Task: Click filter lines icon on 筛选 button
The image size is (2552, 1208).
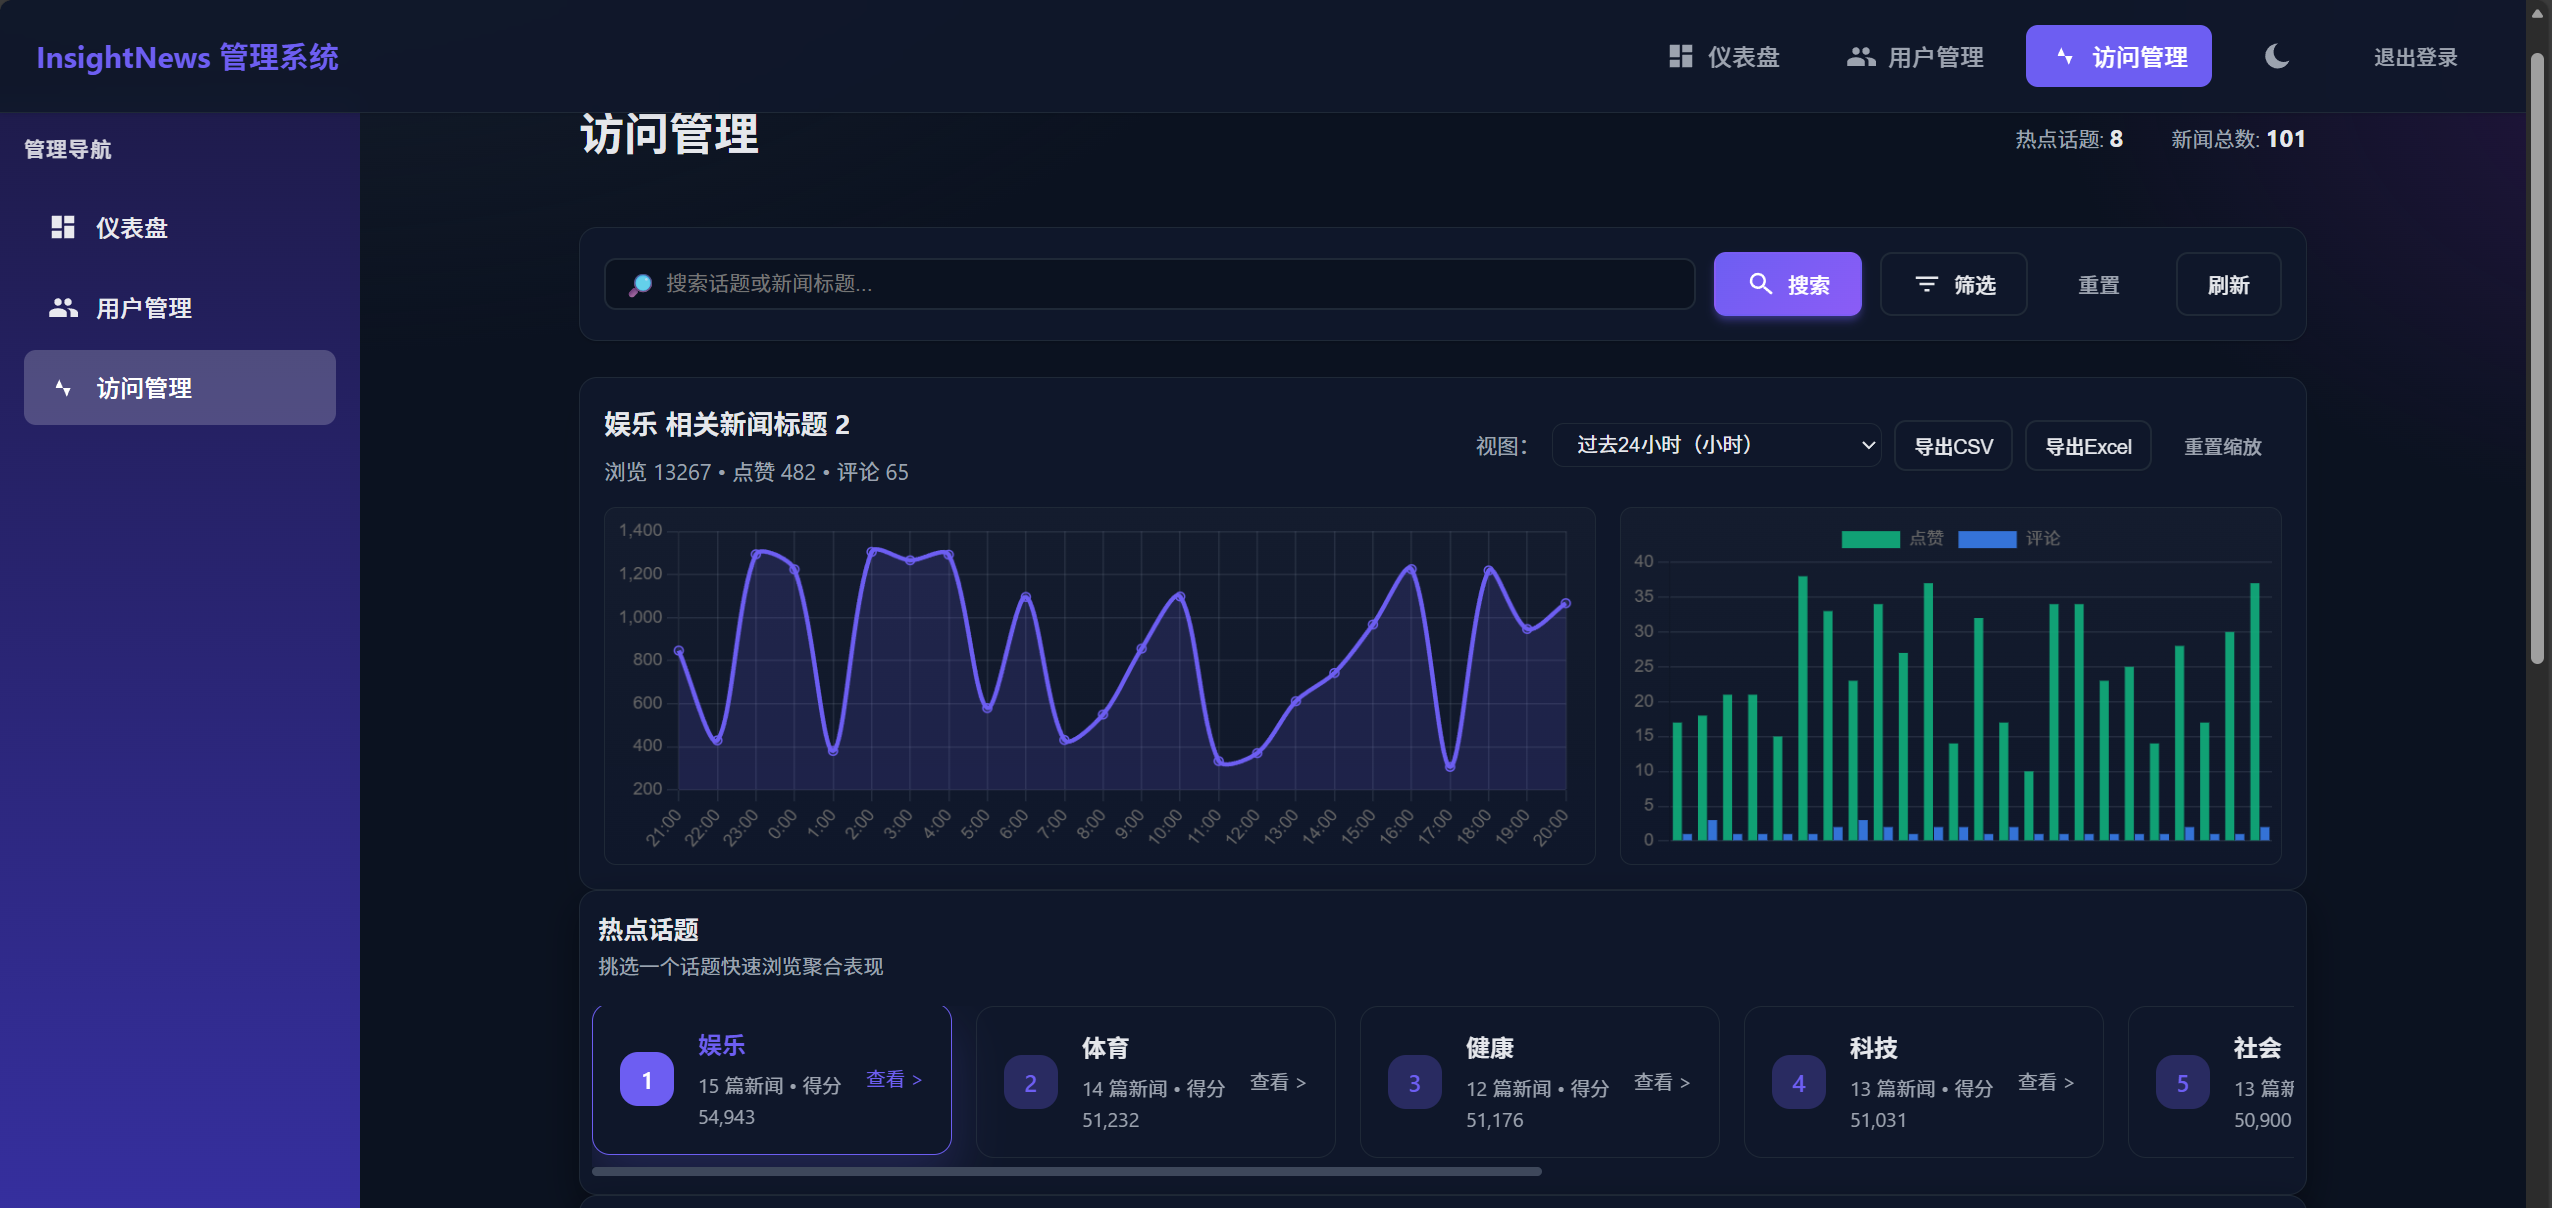Action: [1926, 285]
